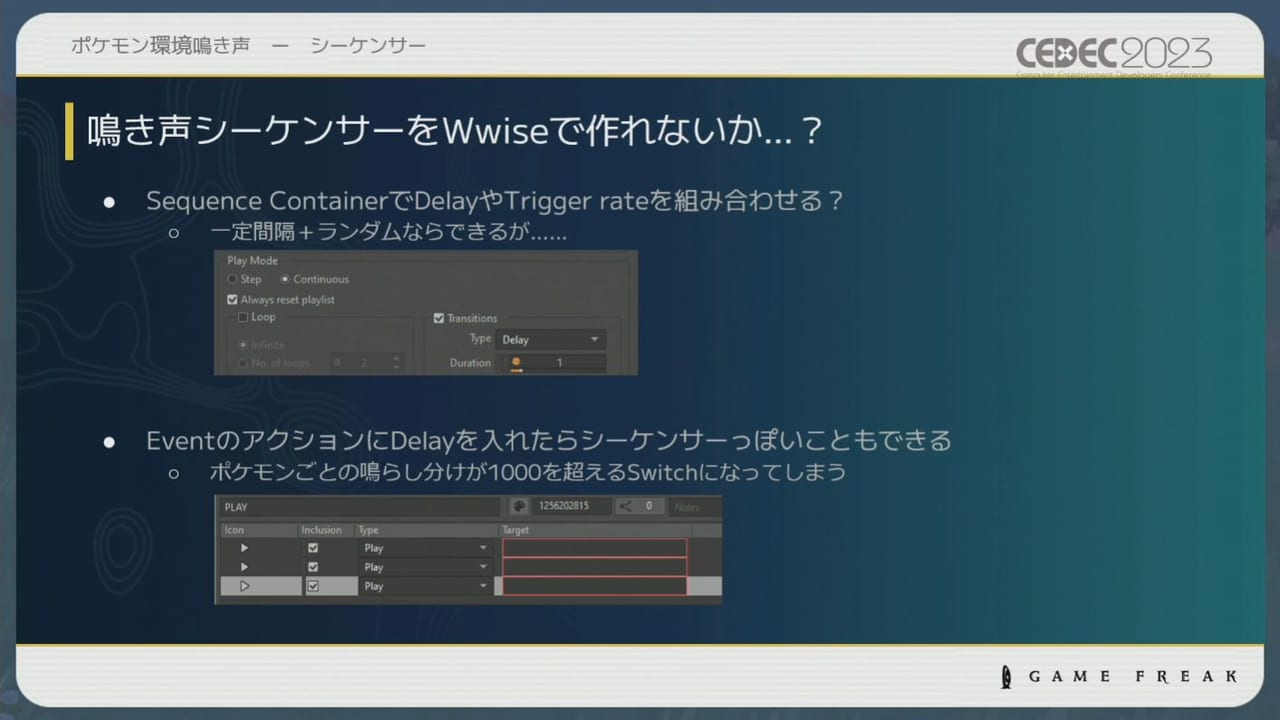Toggle the Inclusion checkbox in the top action row
Screen dimensions: 1280x720
313,548
